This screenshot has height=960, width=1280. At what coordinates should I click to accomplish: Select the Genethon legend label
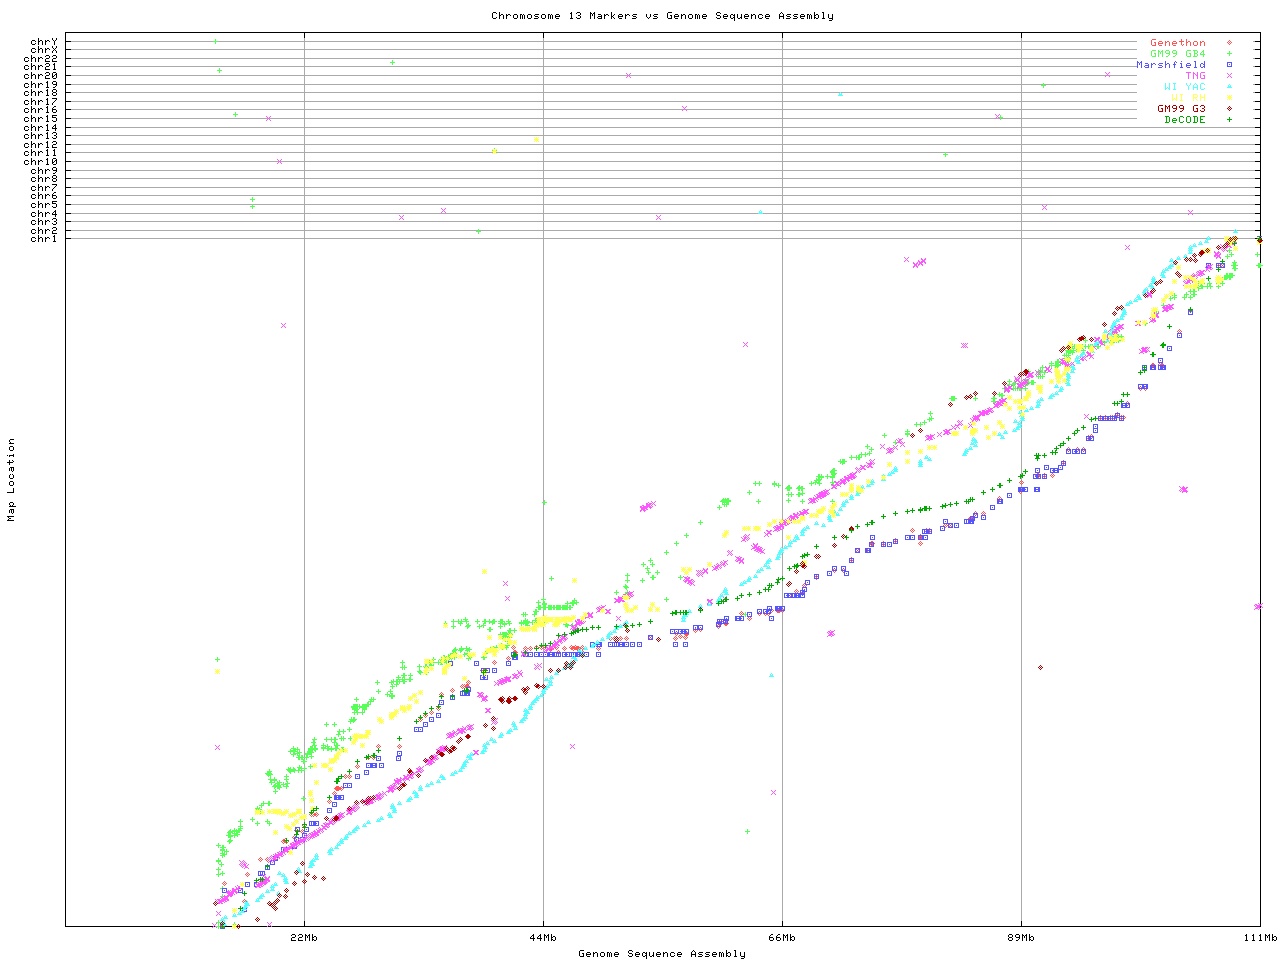tap(1177, 43)
